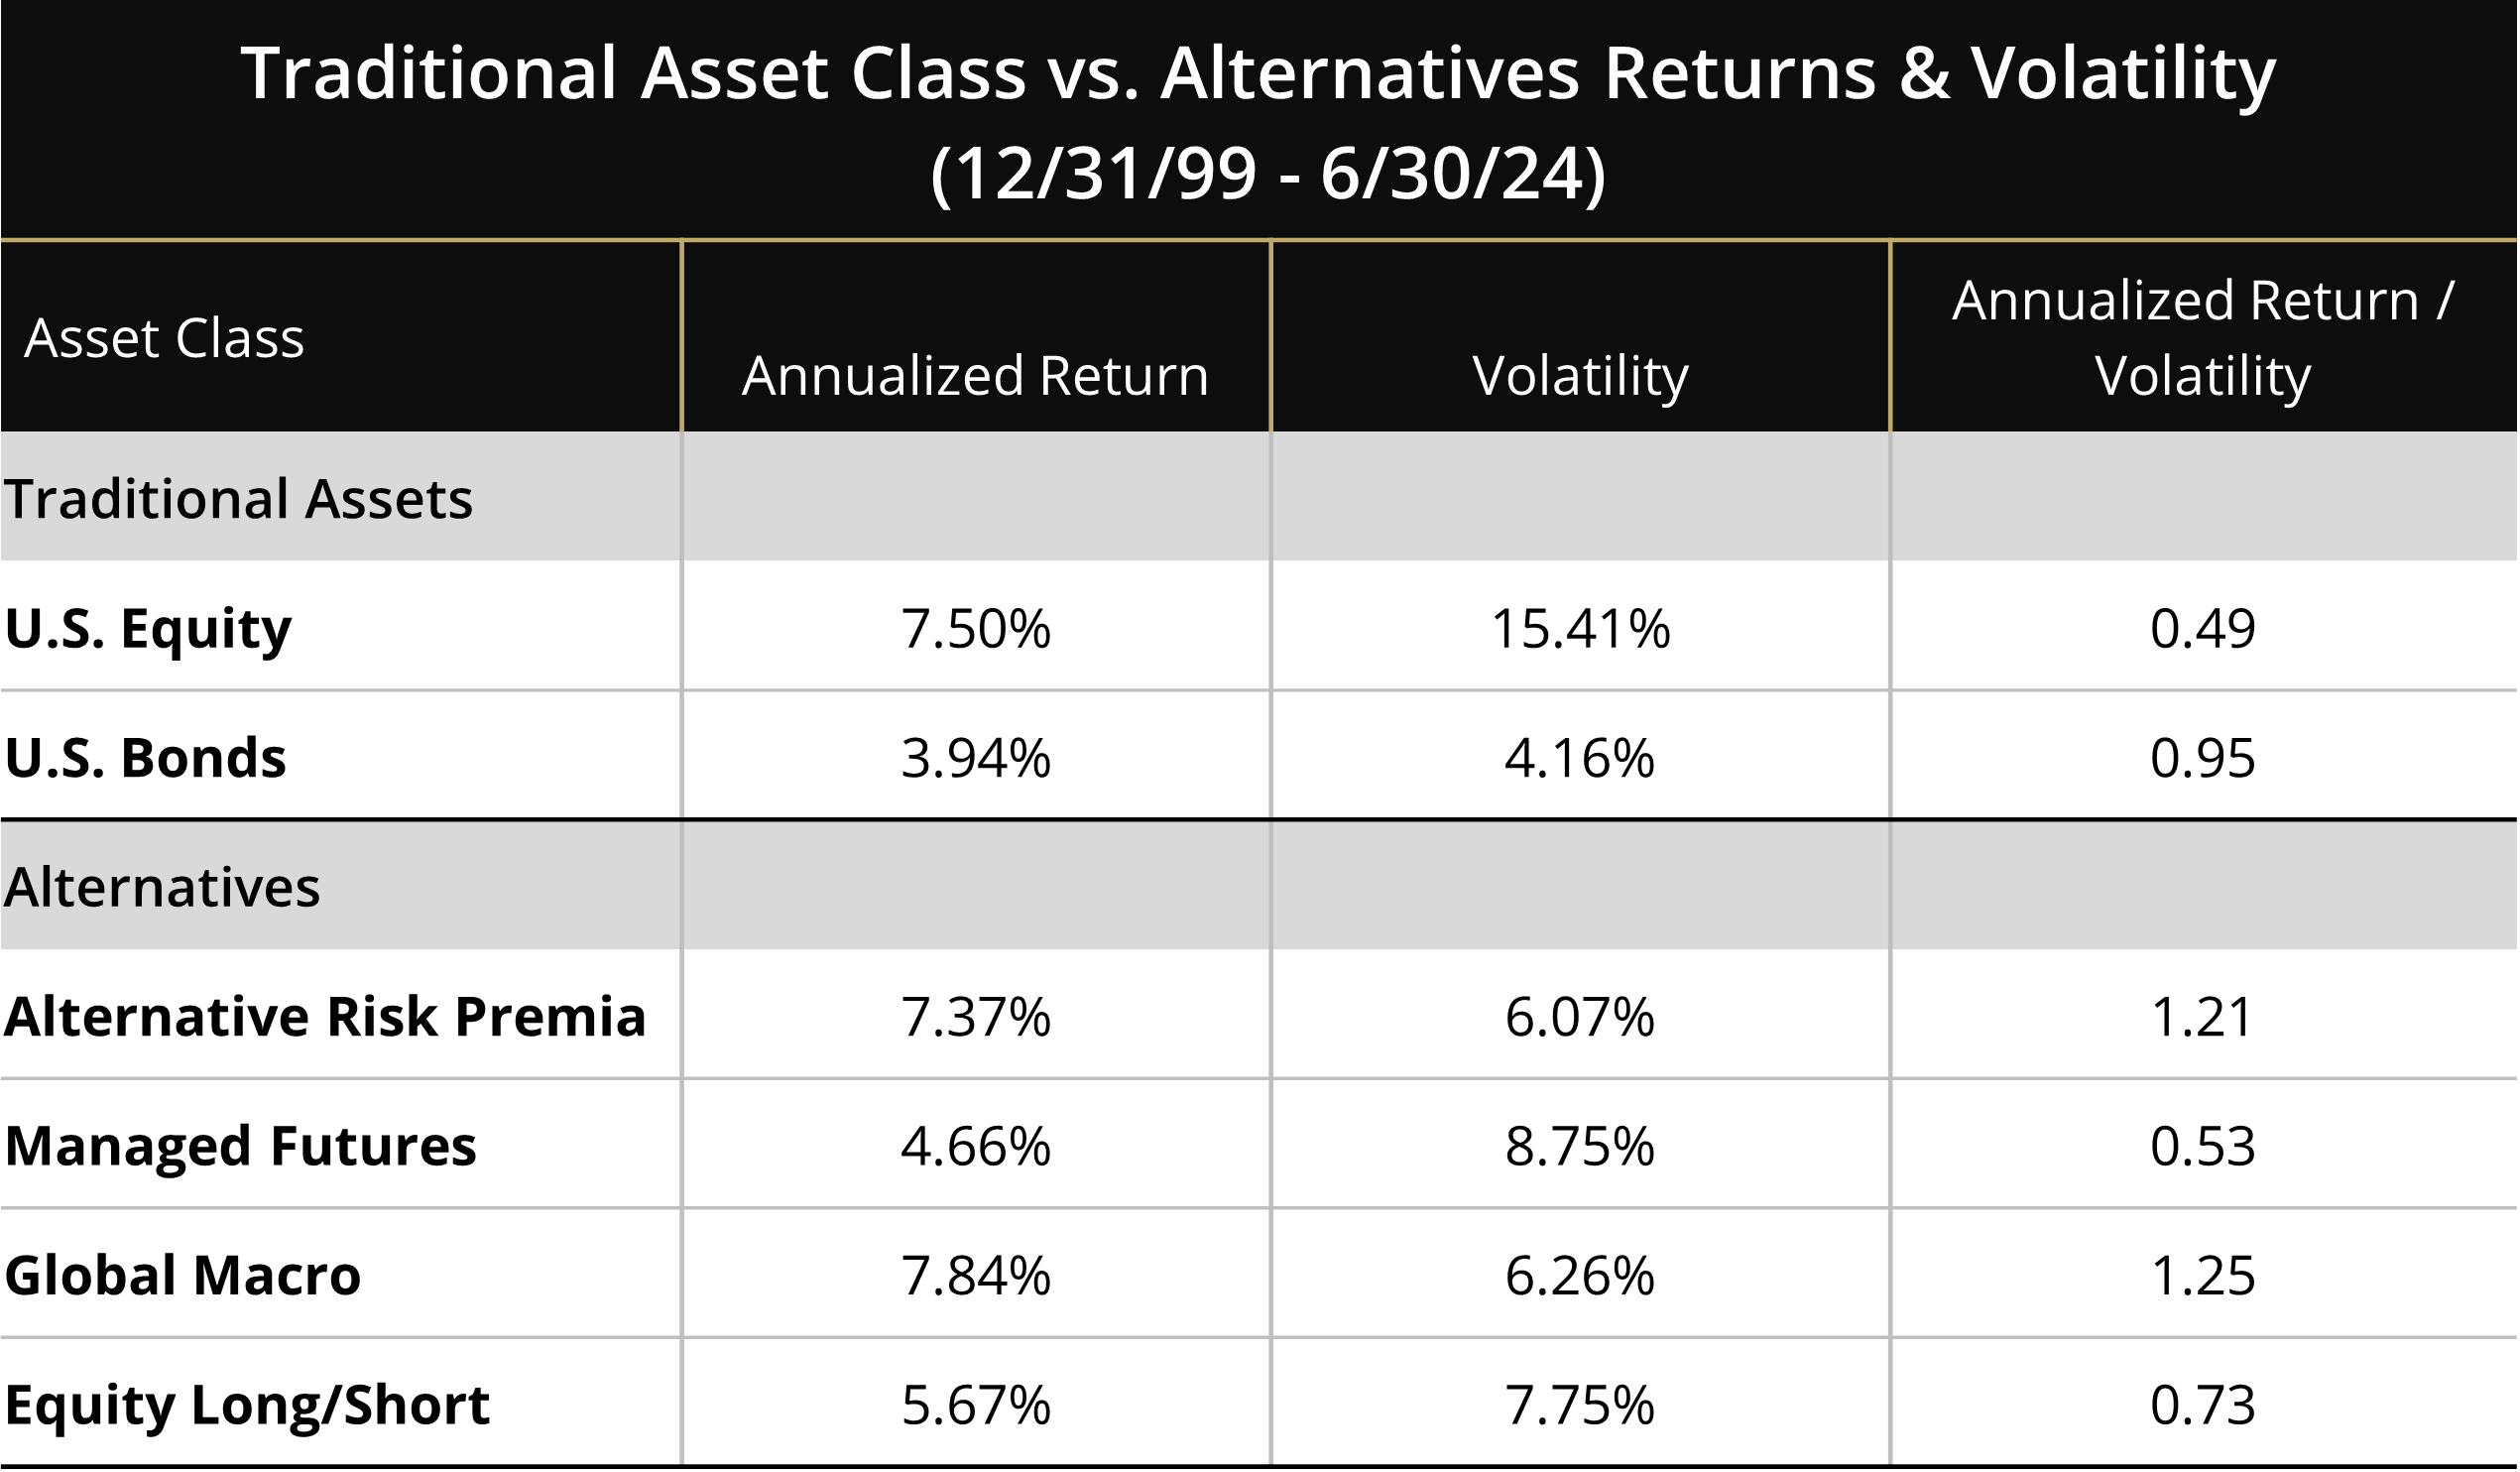Select the Managed Futures row label
2520x1472 pixels.
click(240, 1146)
